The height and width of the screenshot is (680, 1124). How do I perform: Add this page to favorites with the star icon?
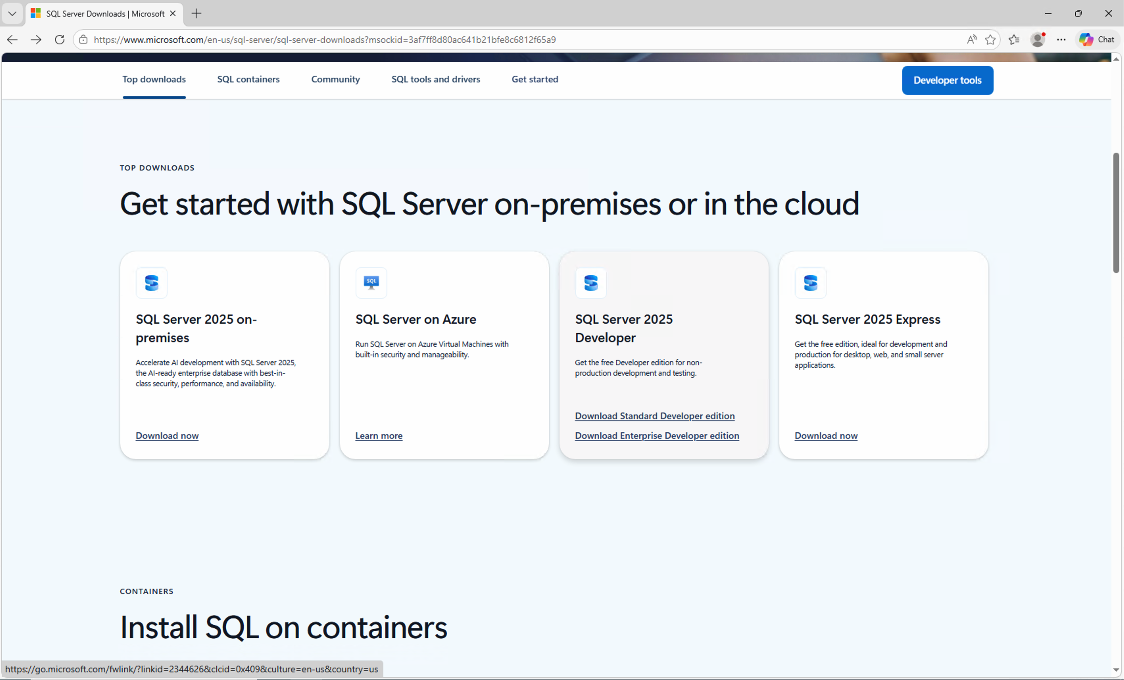(x=991, y=39)
